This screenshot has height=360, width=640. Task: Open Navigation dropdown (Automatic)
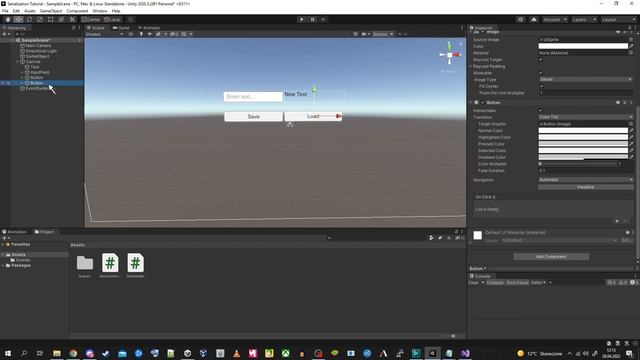click(x=586, y=180)
